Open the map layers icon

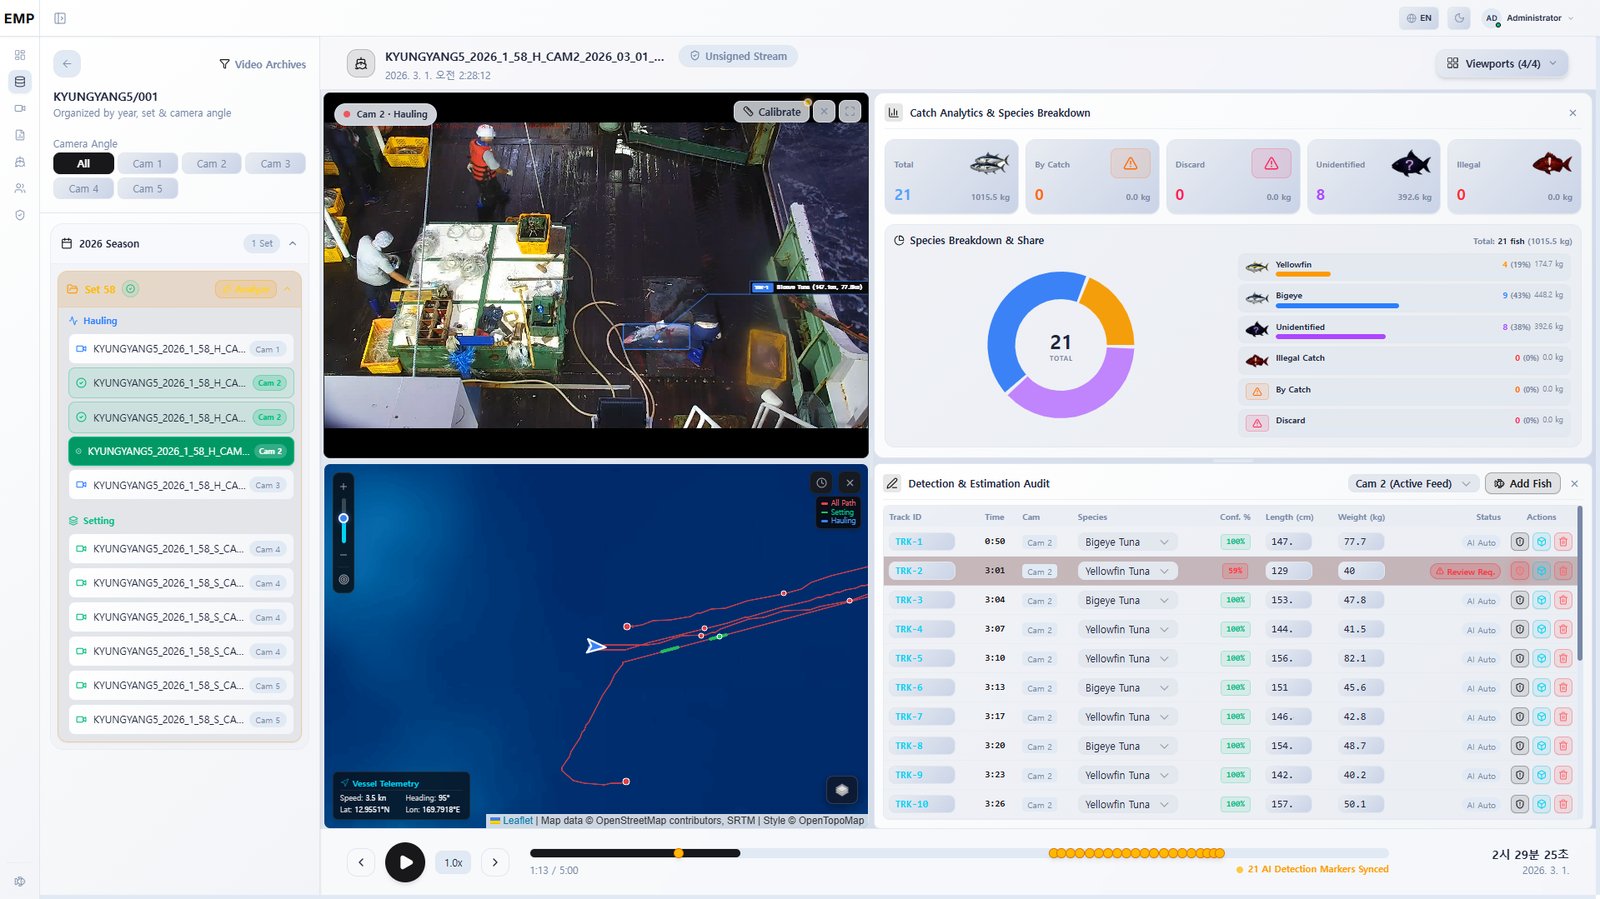pyautogui.click(x=842, y=790)
